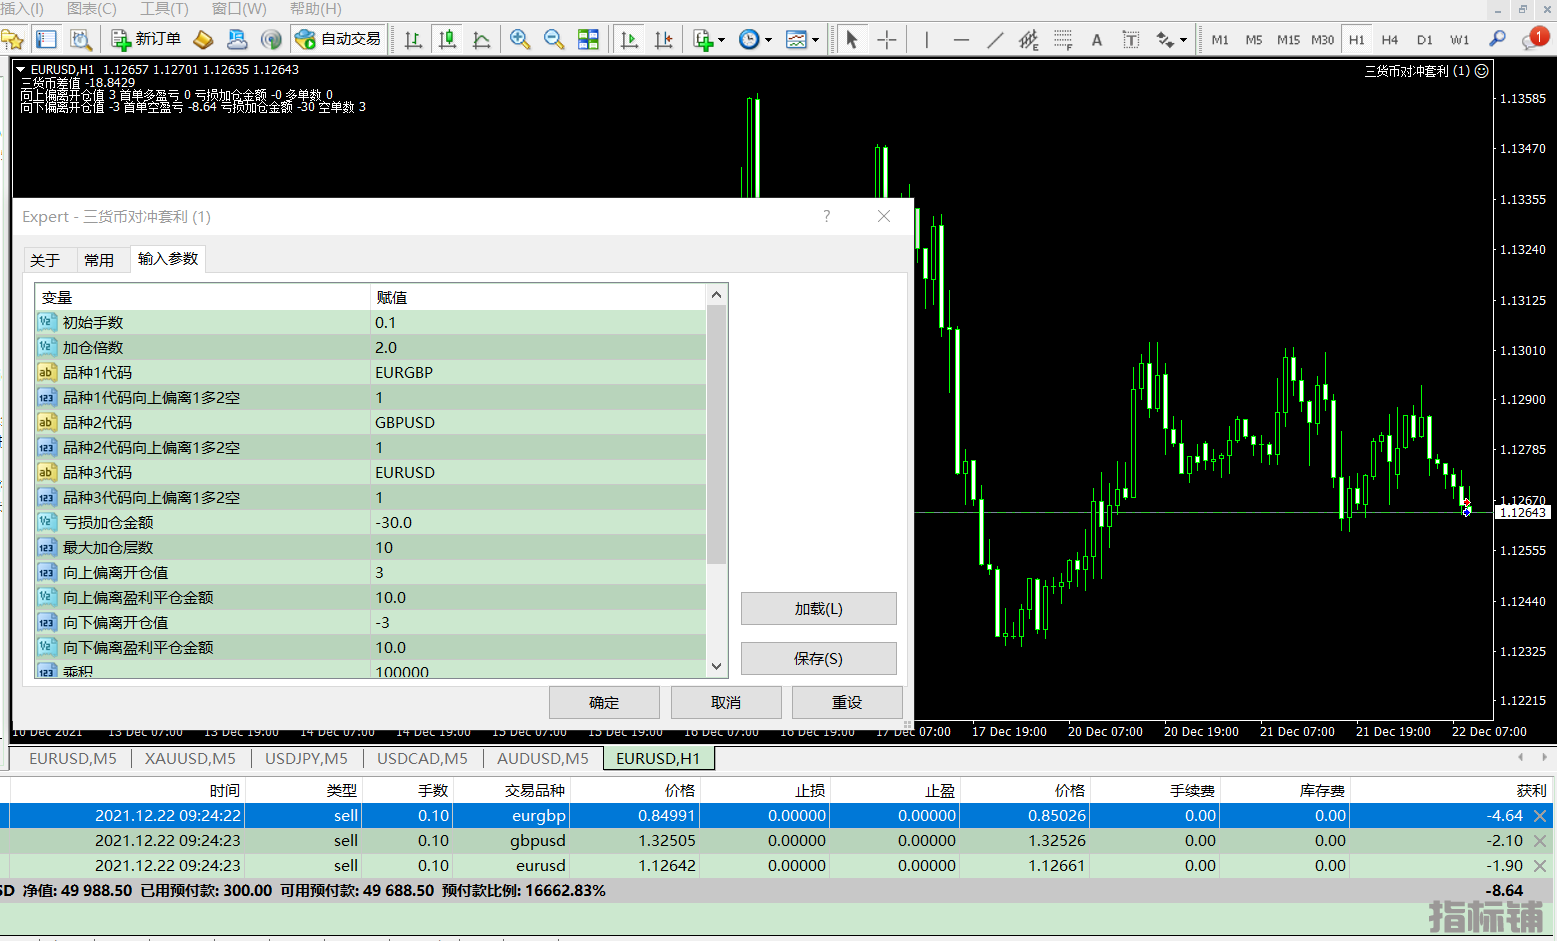The width and height of the screenshot is (1557, 941).
Task: Switch to the 常用 tab
Action: pyautogui.click(x=99, y=260)
